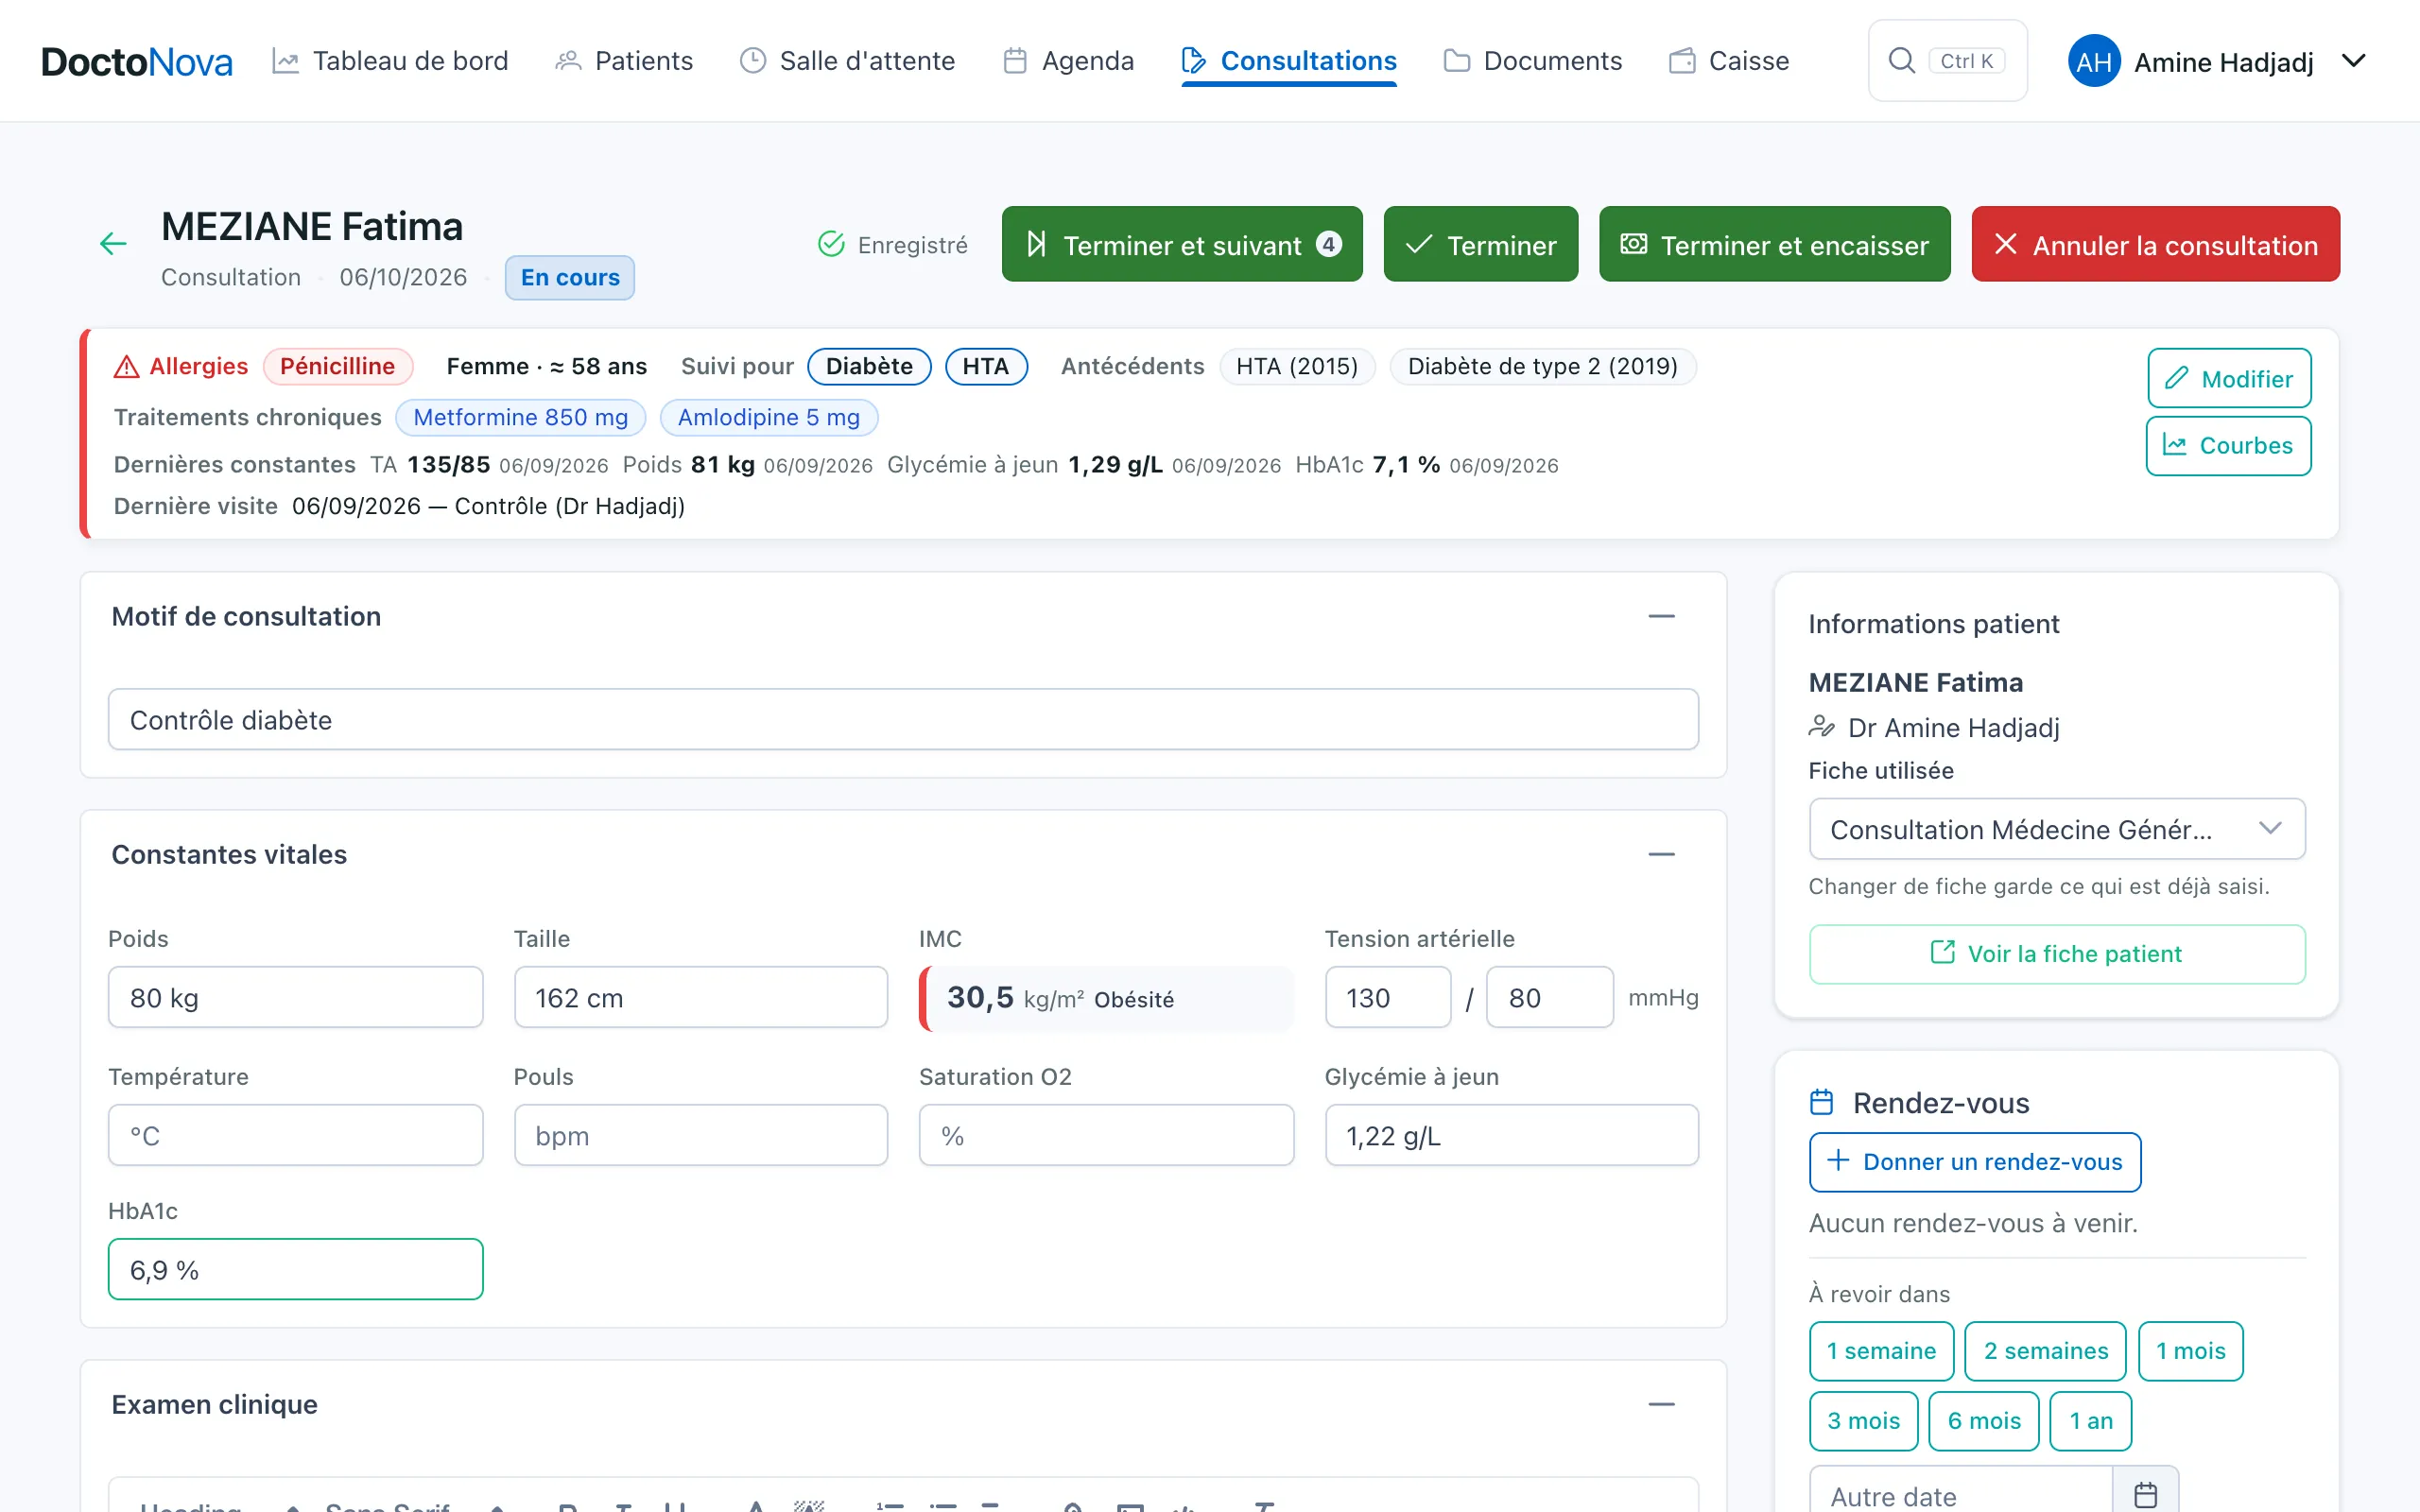Viewport: 2420px width, 1512px height.
Task: Click the AH user avatar
Action: coord(2093,62)
